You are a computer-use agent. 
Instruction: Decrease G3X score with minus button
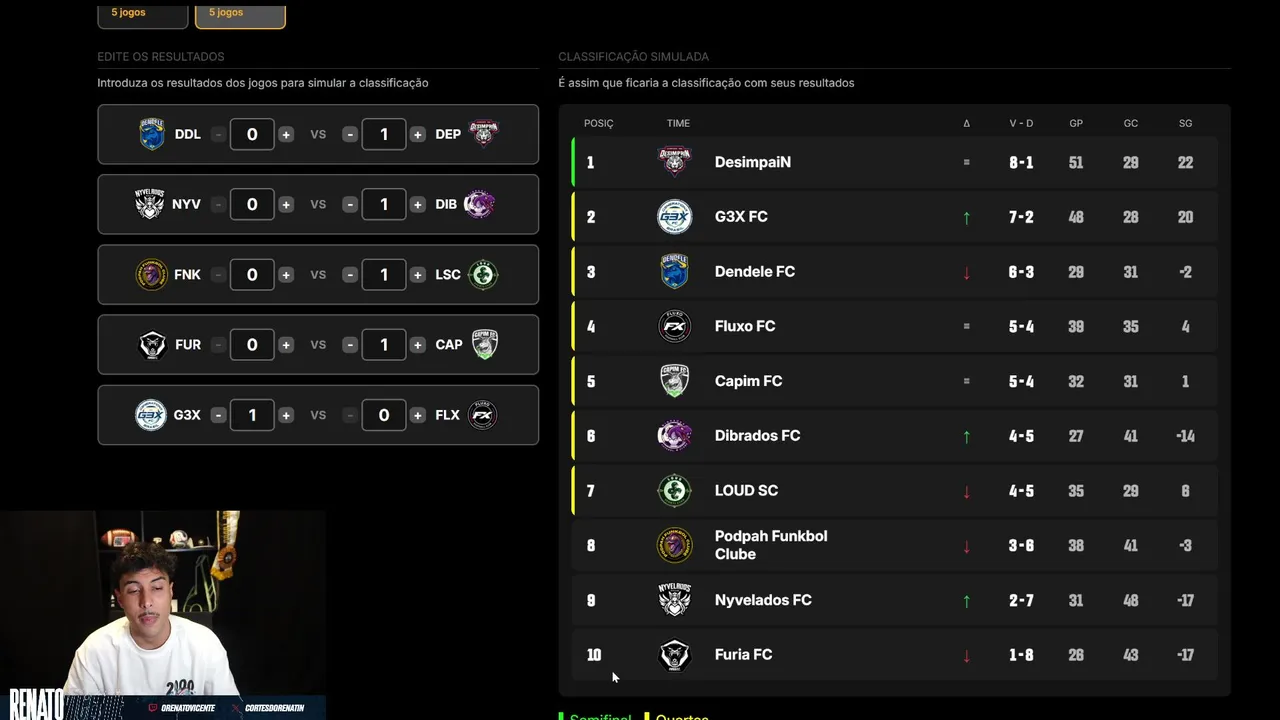218,415
